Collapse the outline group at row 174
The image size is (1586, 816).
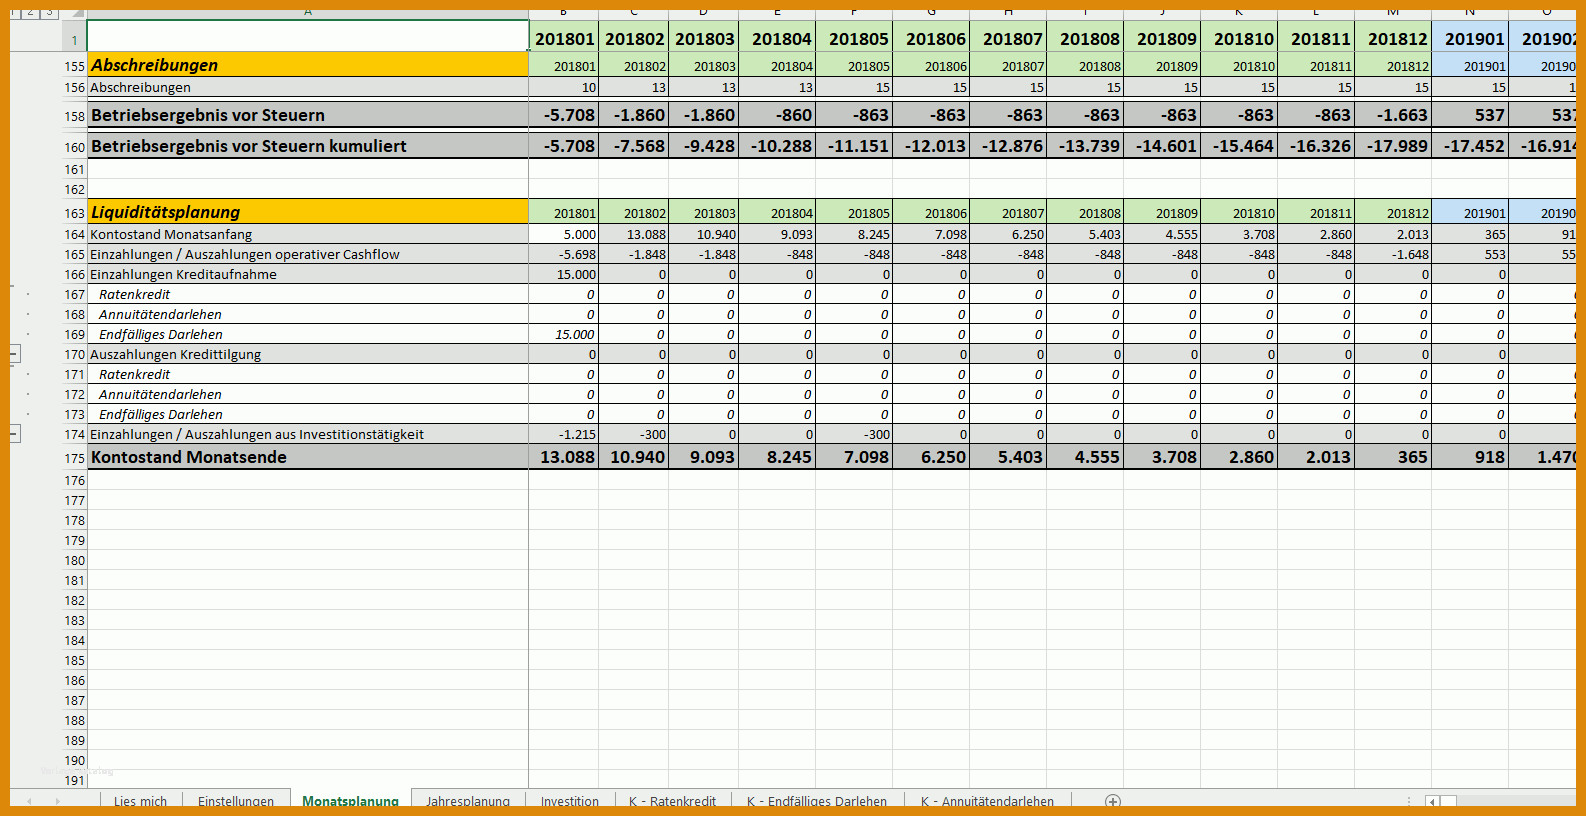pyautogui.click(x=14, y=434)
